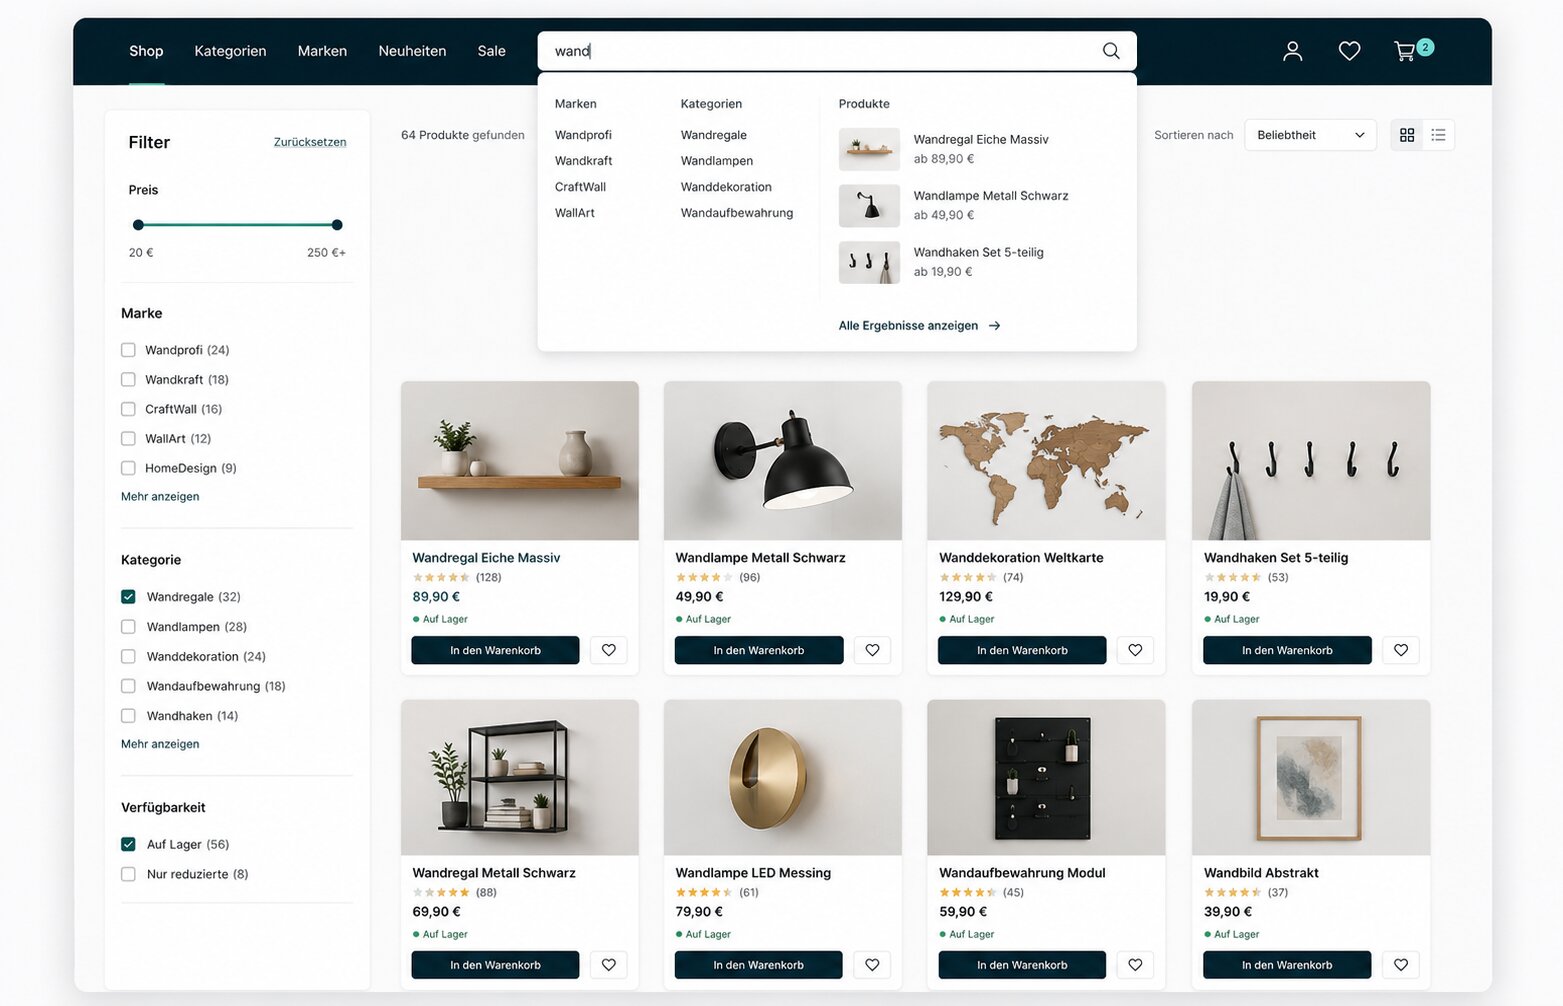Add Wanddekoration Weltkarte to wishlist
This screenshot has width=1563, height=1006.
tap(1135, 650)
